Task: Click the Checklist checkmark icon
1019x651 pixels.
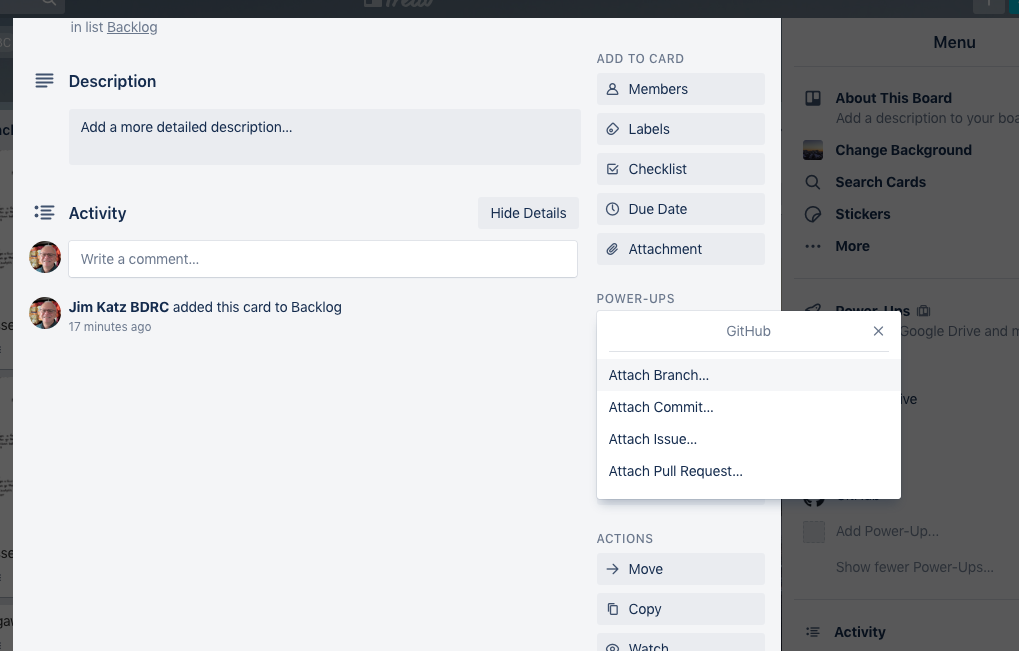Action: pyautogui.click(x=612, y=169)
